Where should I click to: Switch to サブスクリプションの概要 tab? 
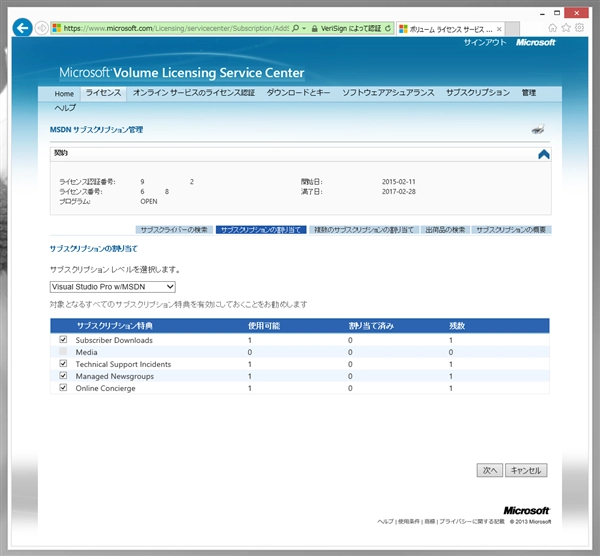(x=511, y=230)
